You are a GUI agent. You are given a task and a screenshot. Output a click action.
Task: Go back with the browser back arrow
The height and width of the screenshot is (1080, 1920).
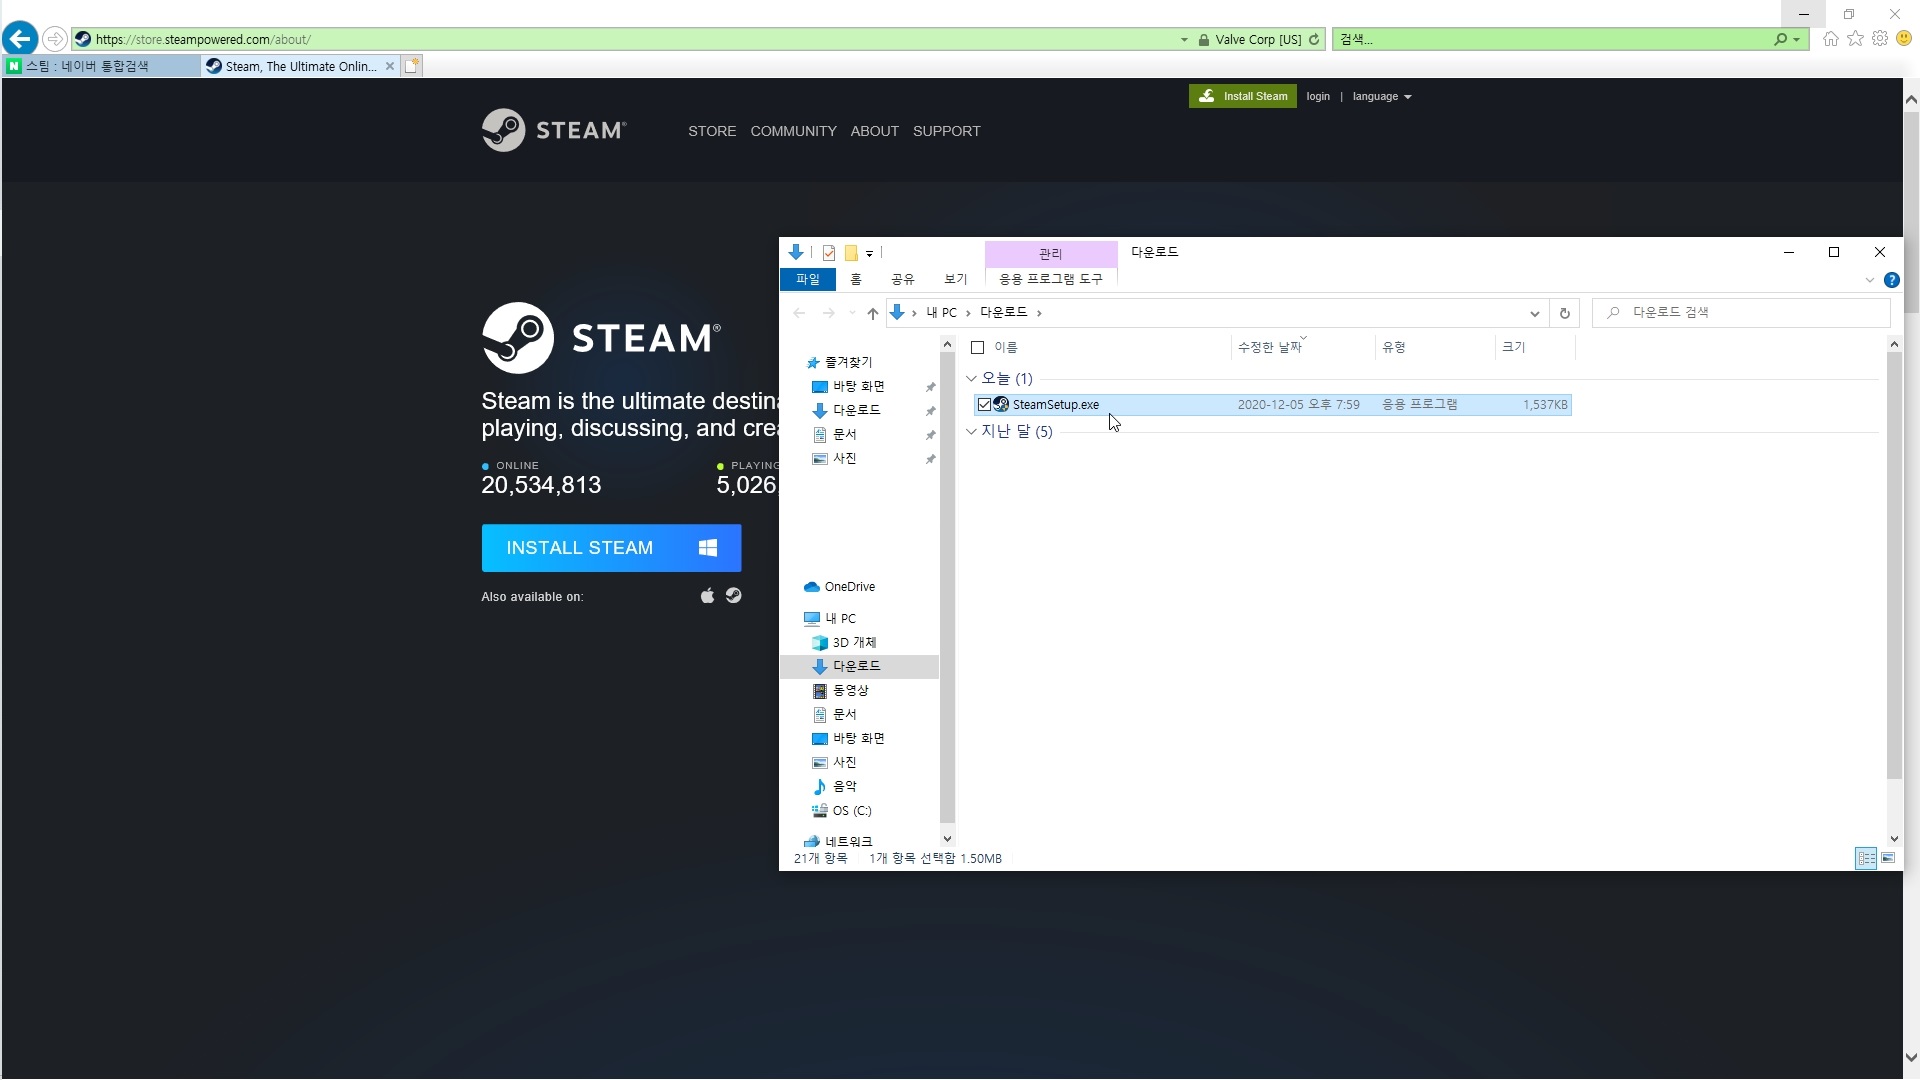pyautogui.click(x=20, y=39)
